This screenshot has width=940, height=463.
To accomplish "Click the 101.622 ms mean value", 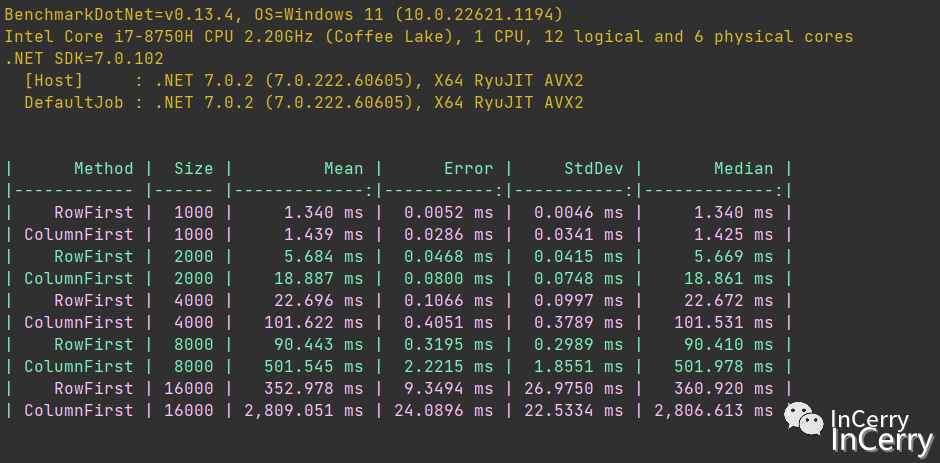I will [314, 323].
